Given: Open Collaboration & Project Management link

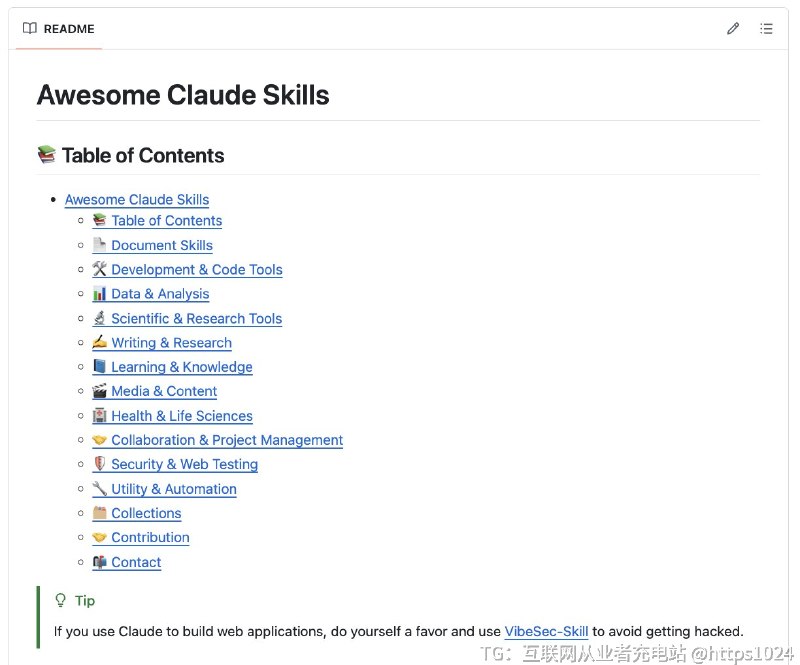Looking at the screenshot, I should tap(226, 440).
